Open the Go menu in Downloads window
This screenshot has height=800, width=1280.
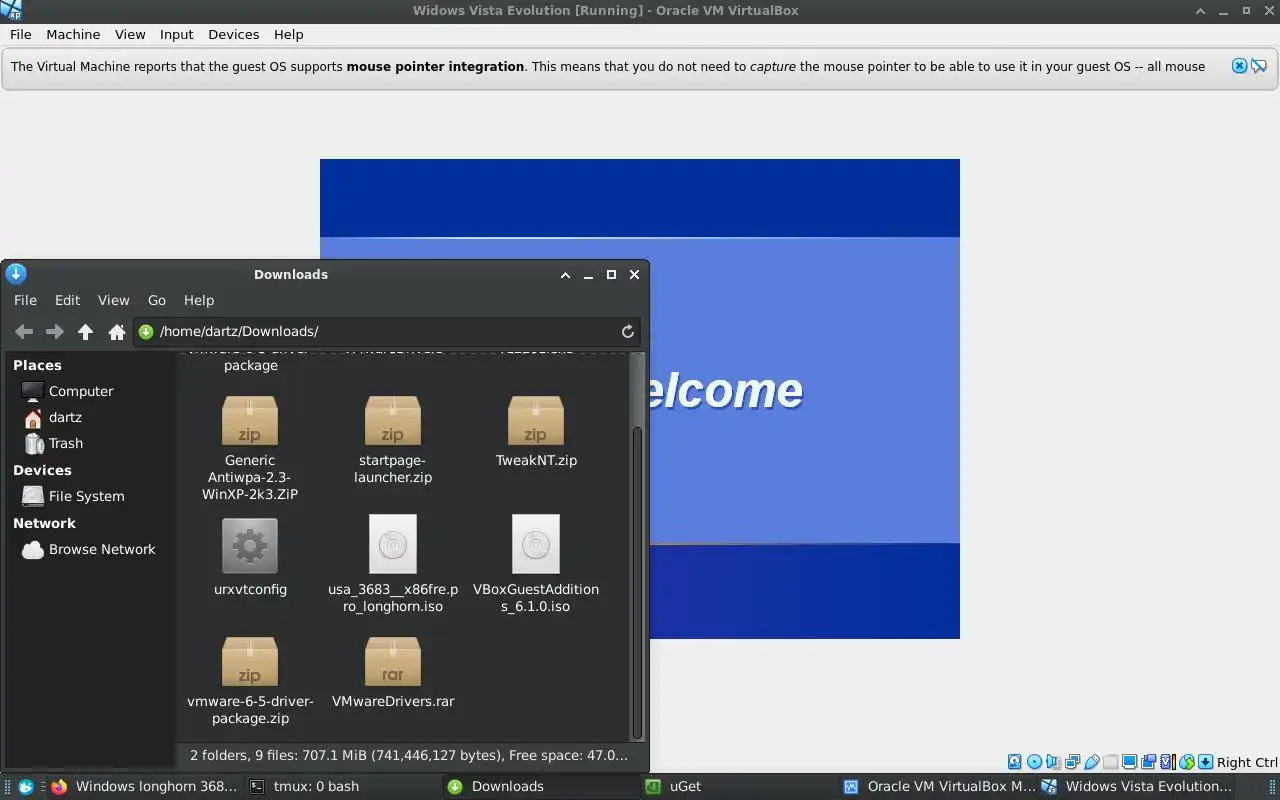[x=157, y=300]
